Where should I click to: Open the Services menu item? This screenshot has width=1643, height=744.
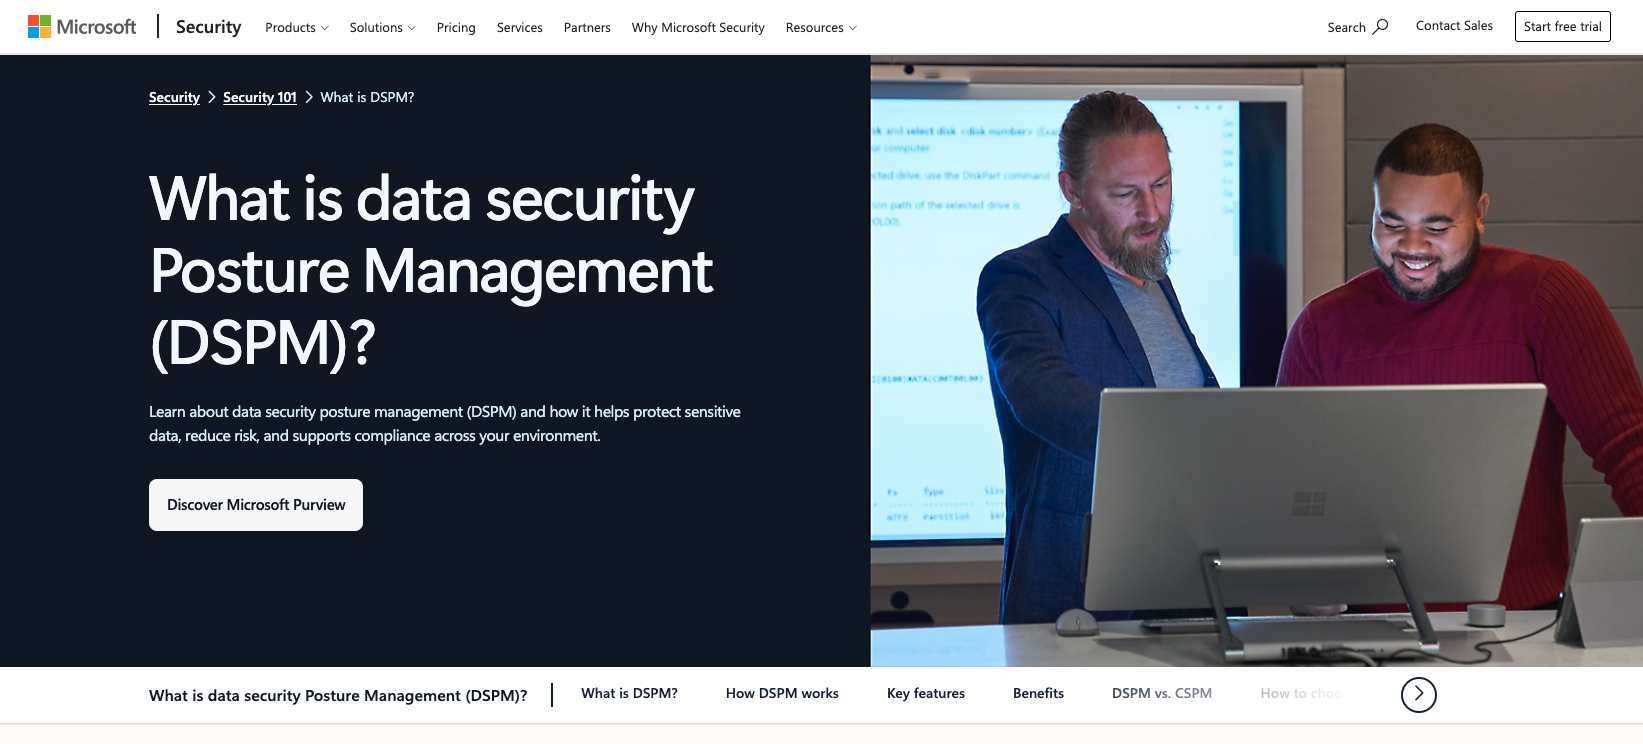[x=520, y=28]
